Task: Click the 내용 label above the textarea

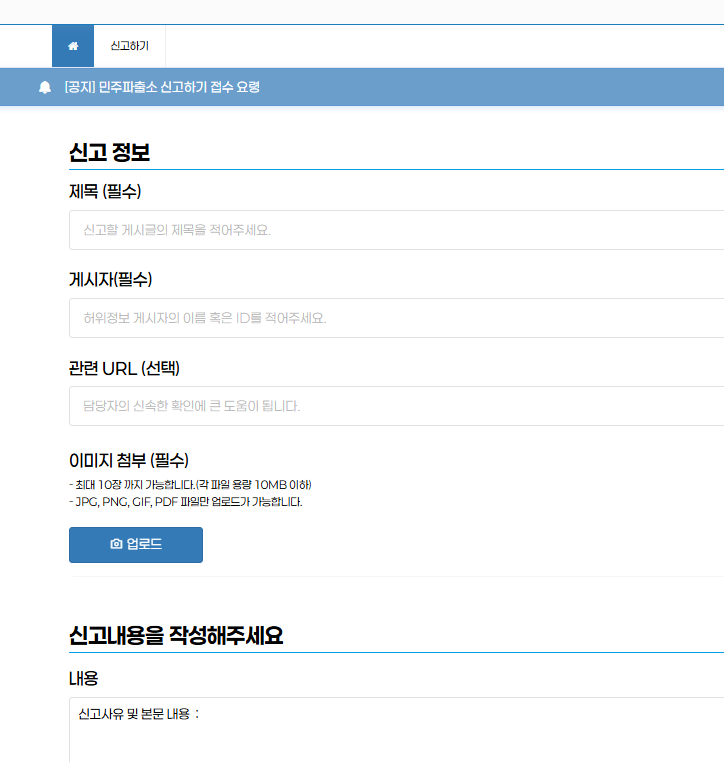Action: [84, 678]
